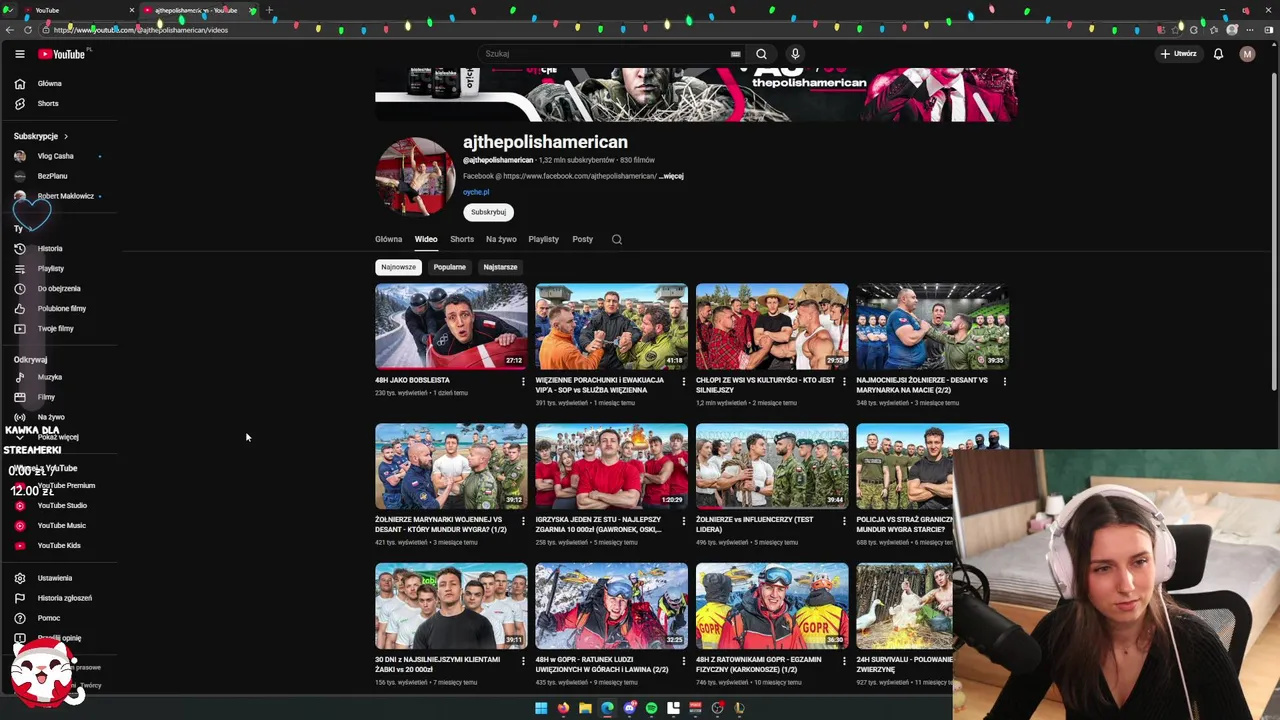Viewport: 1280px width, 720px height.
Task: Open Ustawienia settings
Action: [x=54, y=578]
